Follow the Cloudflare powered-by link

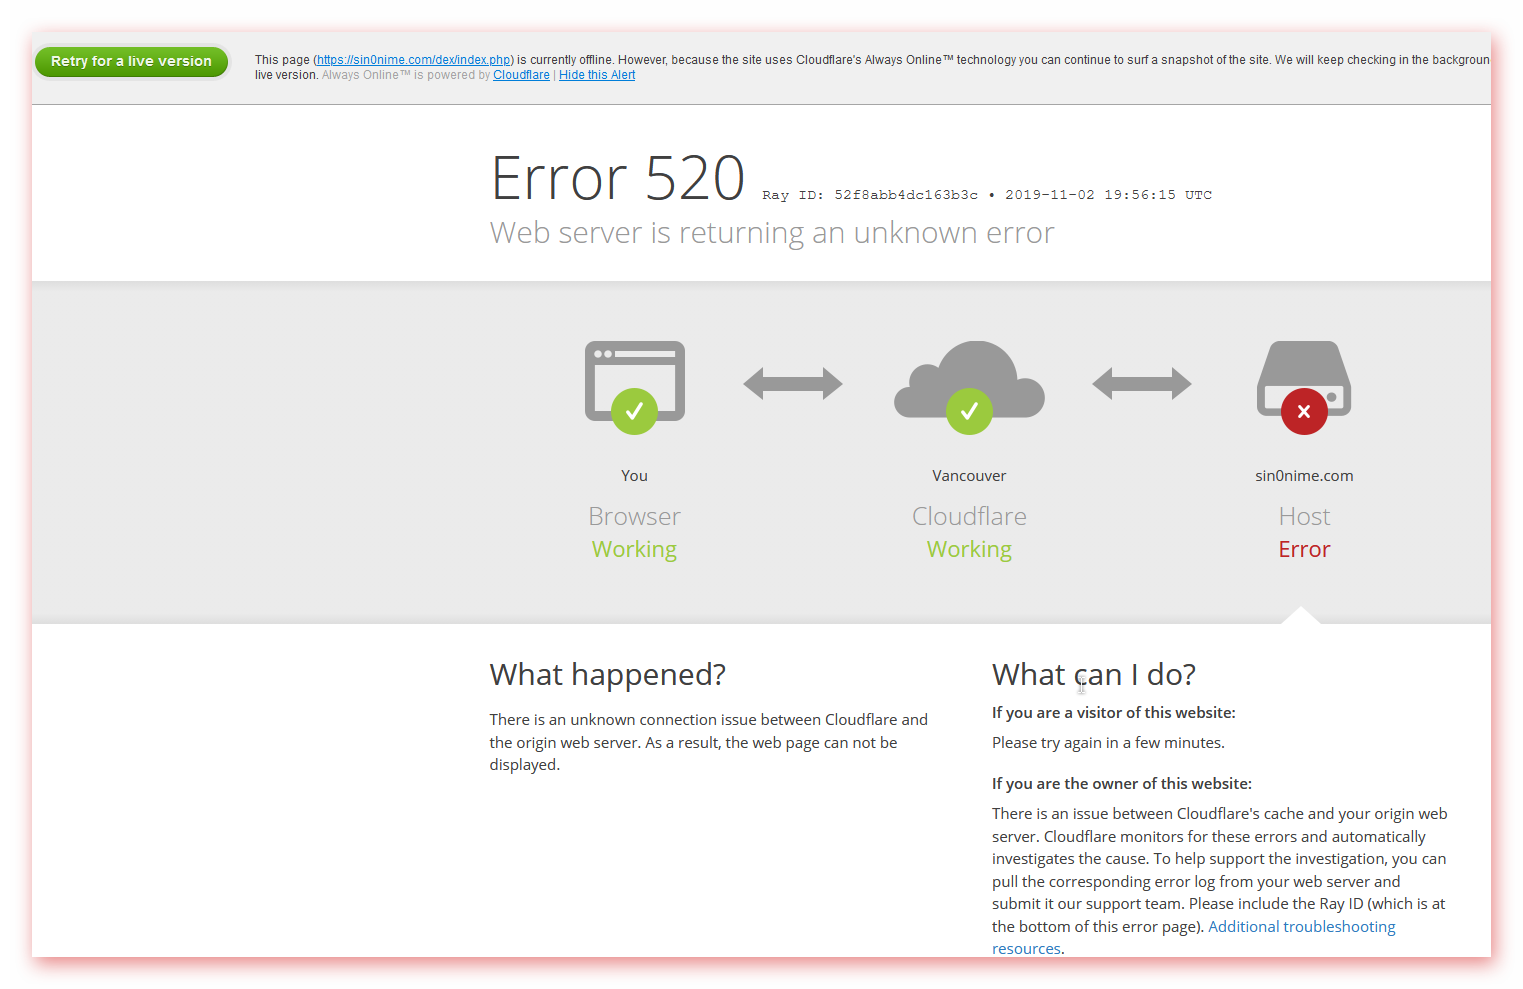pyautogui.click(x=521, y=75)
